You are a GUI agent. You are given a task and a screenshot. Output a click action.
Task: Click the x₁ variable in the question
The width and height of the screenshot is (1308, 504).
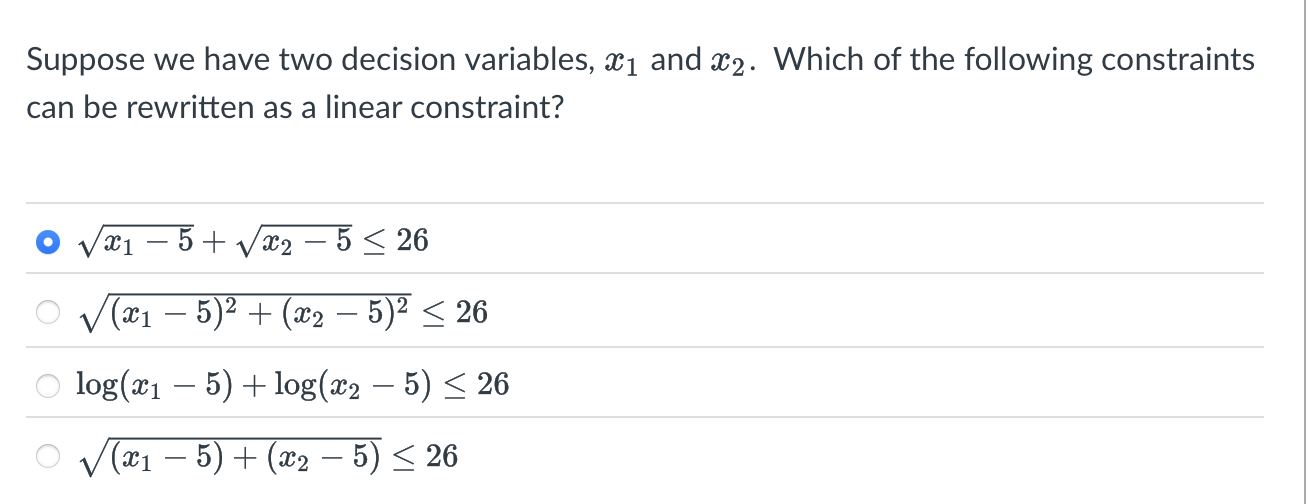pos(622,62)
